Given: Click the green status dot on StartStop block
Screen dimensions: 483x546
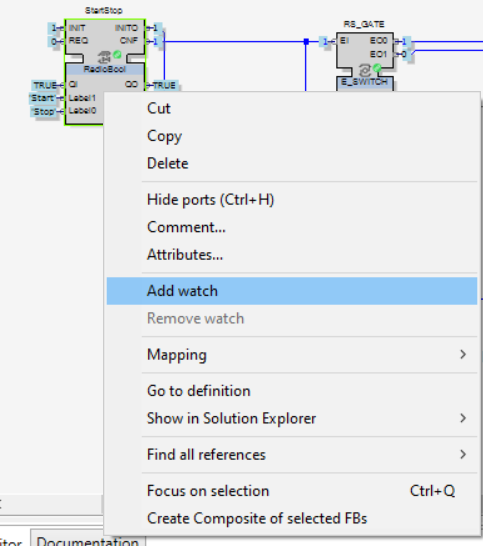Looking at the screenshot, I should click(118, 54).
